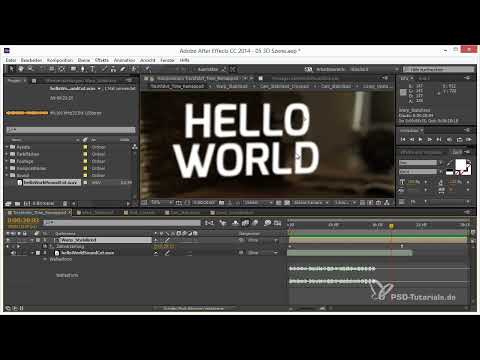The height and width of the screenshot is (360, 480).
Task: Mute audio in Preview panel
Action: coord(449,139)
